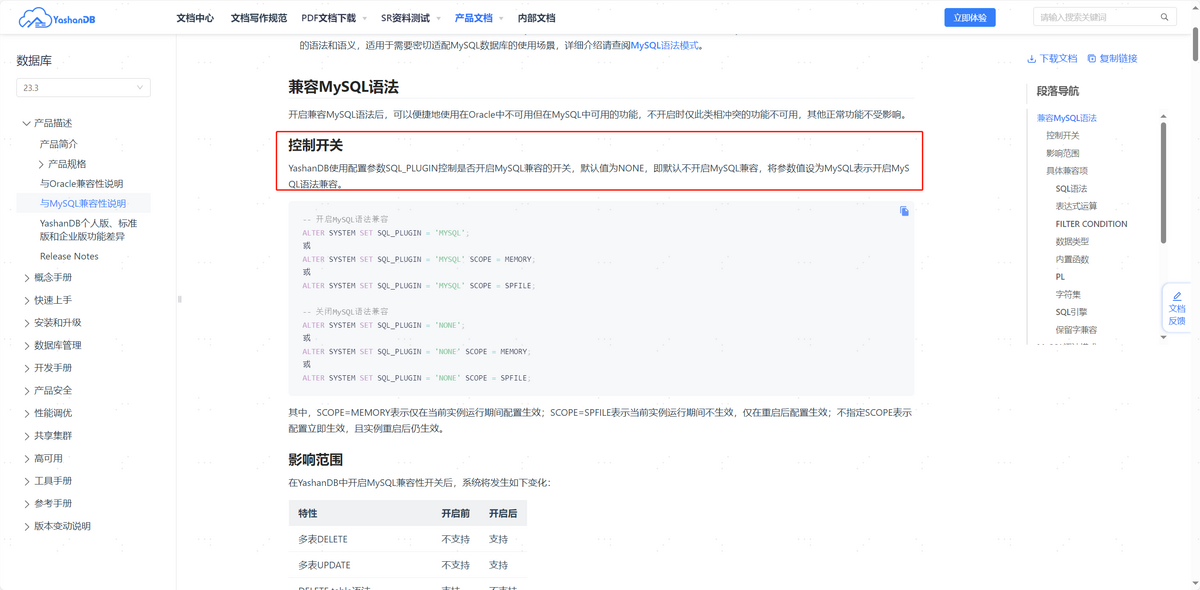Open 内部文档 in top navigation
This screenshot has width=1200, height=590.
pyautogui.click(x=537, y=18)
